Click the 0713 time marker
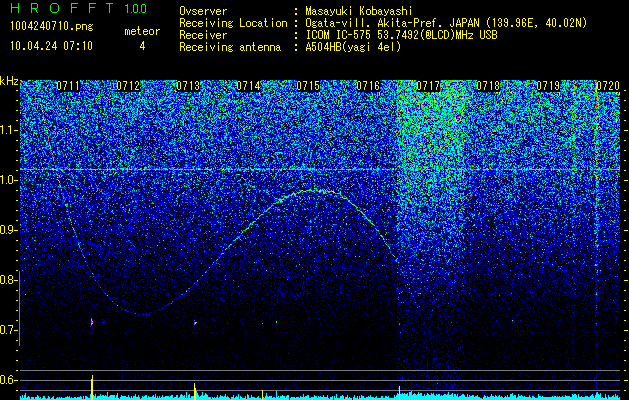 tap(188, 86)
